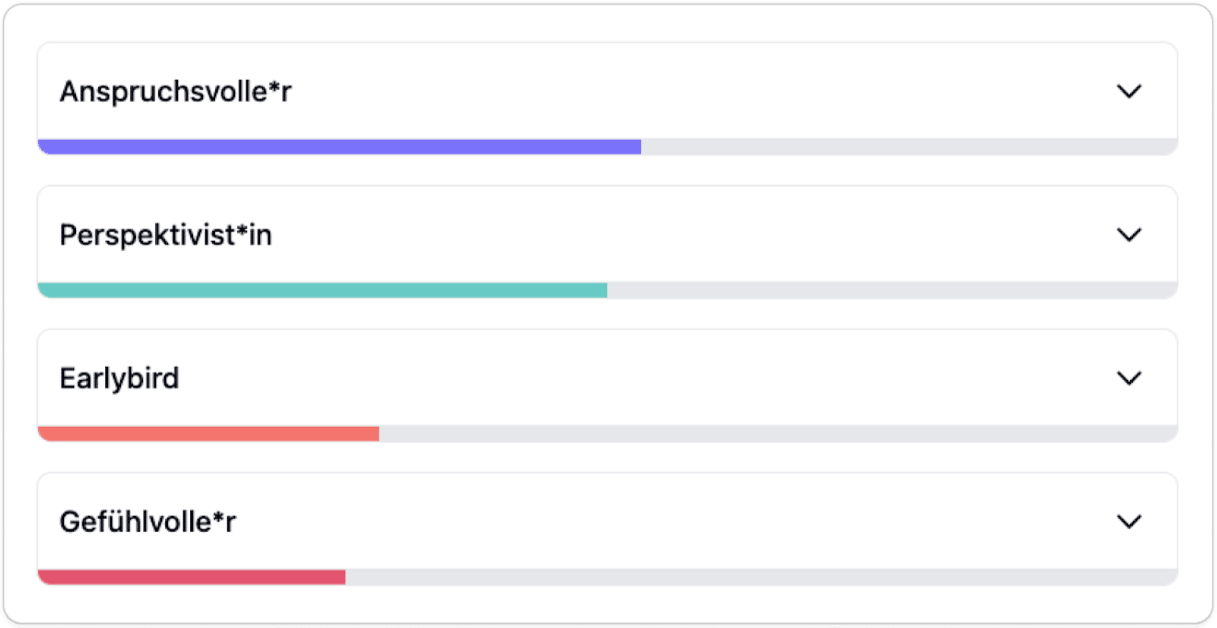Screen dimensions: 1217x628
Task: Expand the Perspektivist*in chevron arrow
Action: coord(1128,235)
